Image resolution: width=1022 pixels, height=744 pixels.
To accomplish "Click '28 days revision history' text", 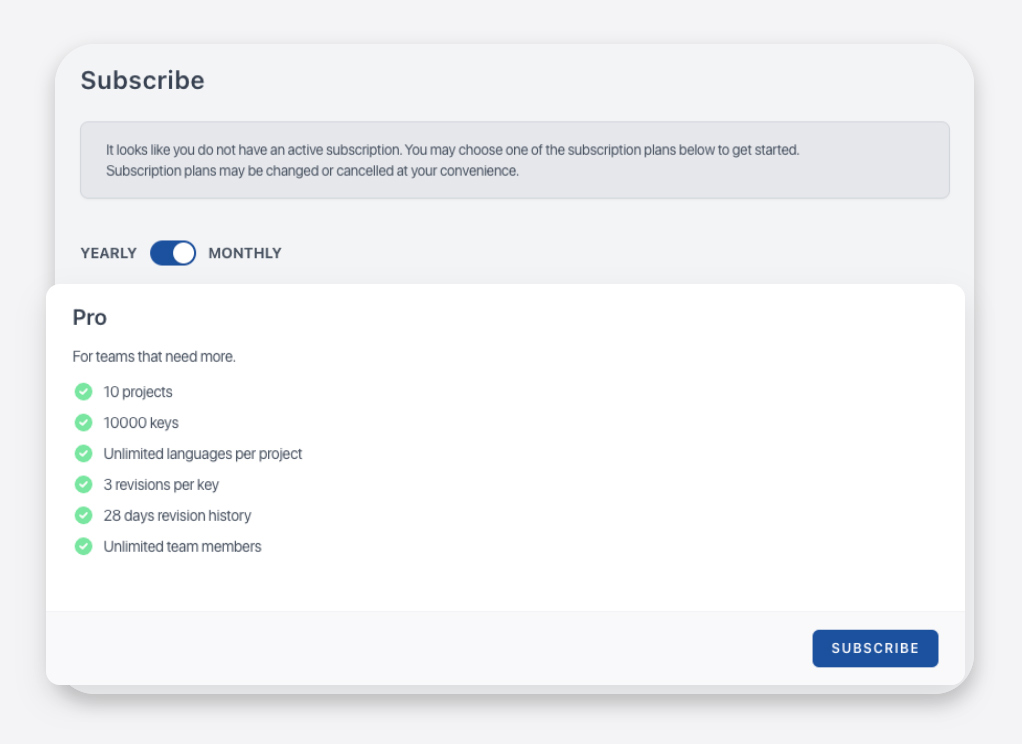I will 177,516.
